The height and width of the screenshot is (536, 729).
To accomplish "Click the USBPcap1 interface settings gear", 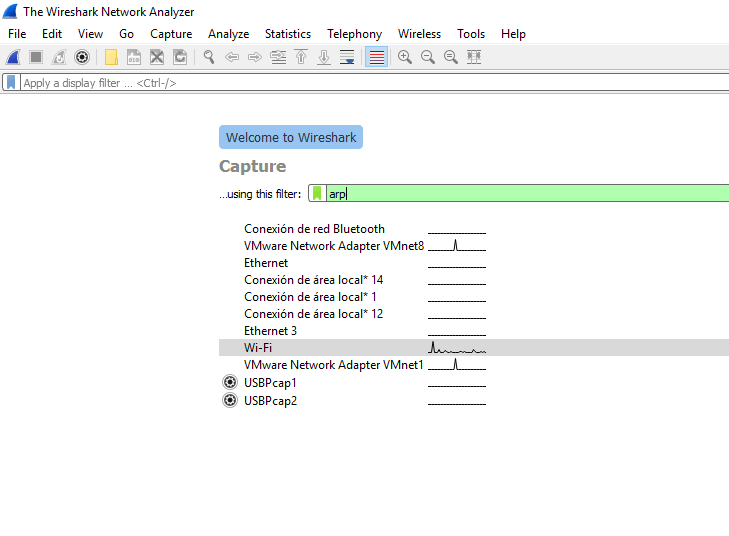I will [230, 382].
